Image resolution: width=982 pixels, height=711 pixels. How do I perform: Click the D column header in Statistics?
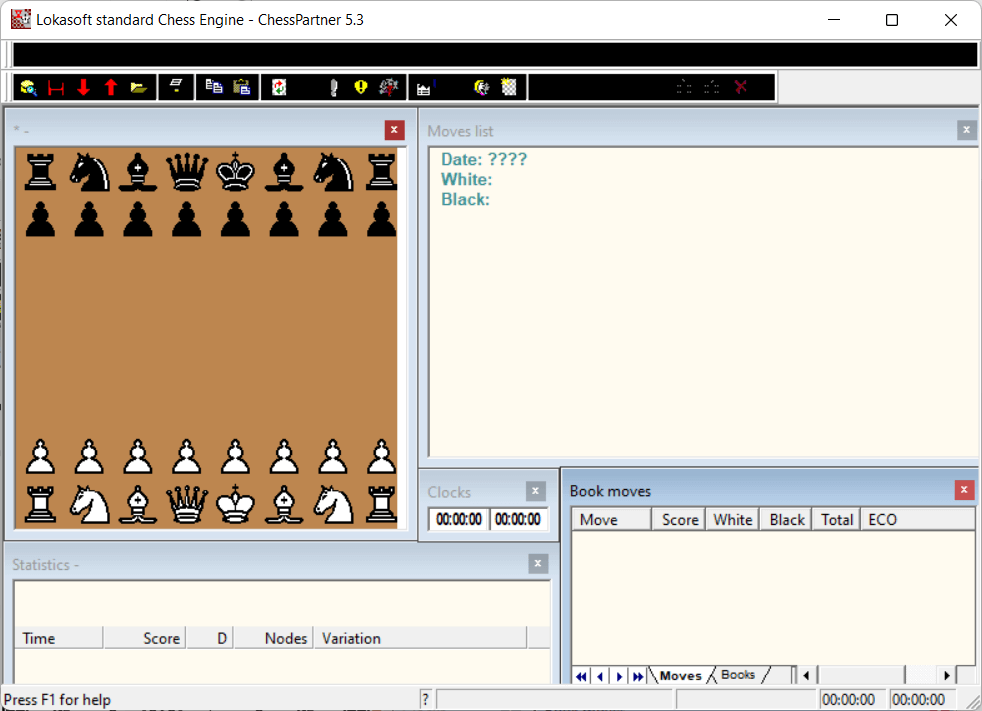pyautogui.click(x=210, y=638)
